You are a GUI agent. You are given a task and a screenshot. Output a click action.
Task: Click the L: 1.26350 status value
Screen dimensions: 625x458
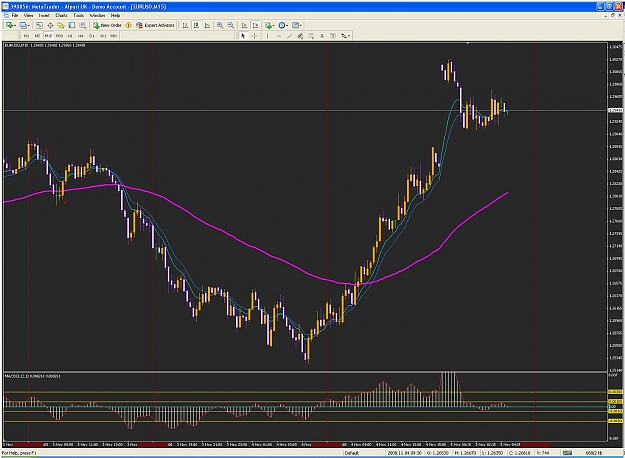click(492, 453)
